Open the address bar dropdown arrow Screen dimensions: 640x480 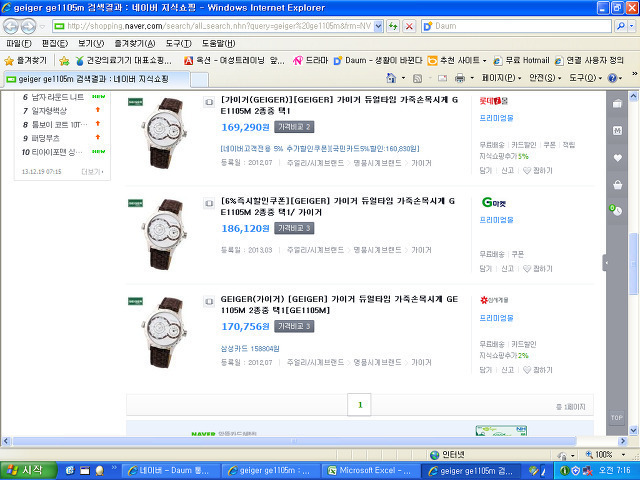[378, 26]
